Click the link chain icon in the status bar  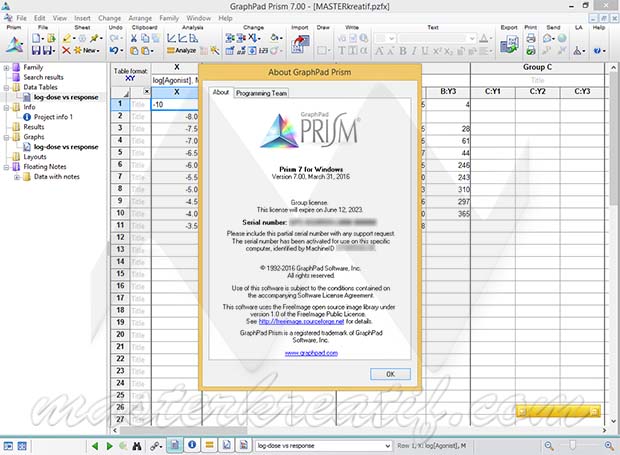155,446
